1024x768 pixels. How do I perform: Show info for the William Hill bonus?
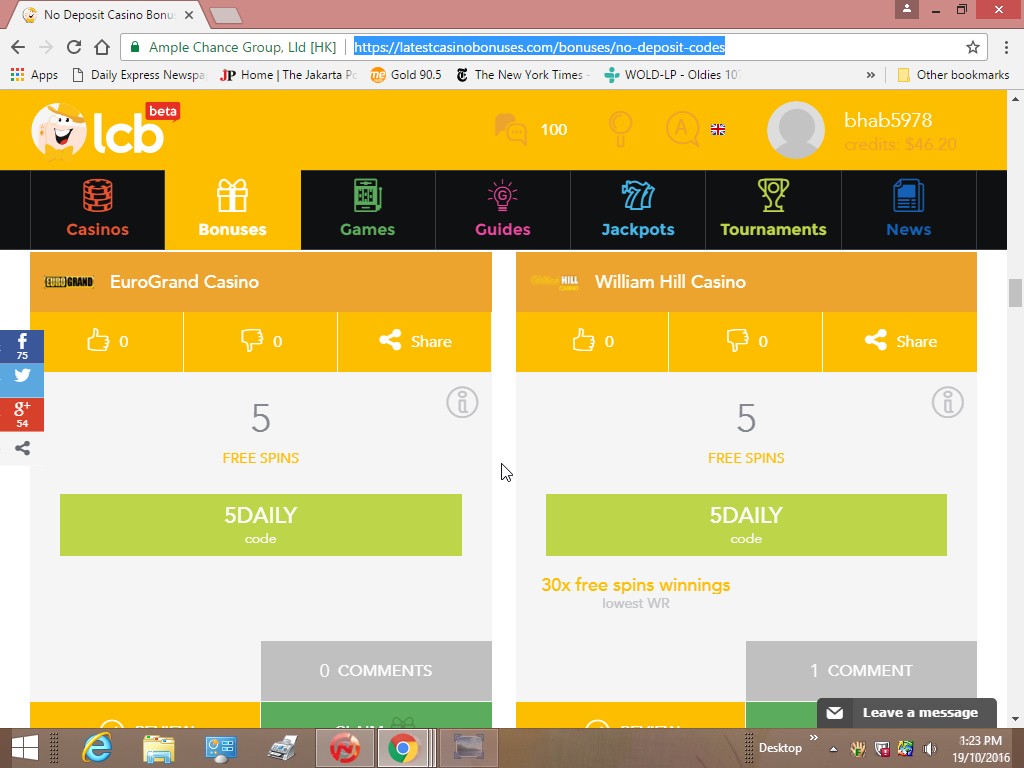[948, 402]
